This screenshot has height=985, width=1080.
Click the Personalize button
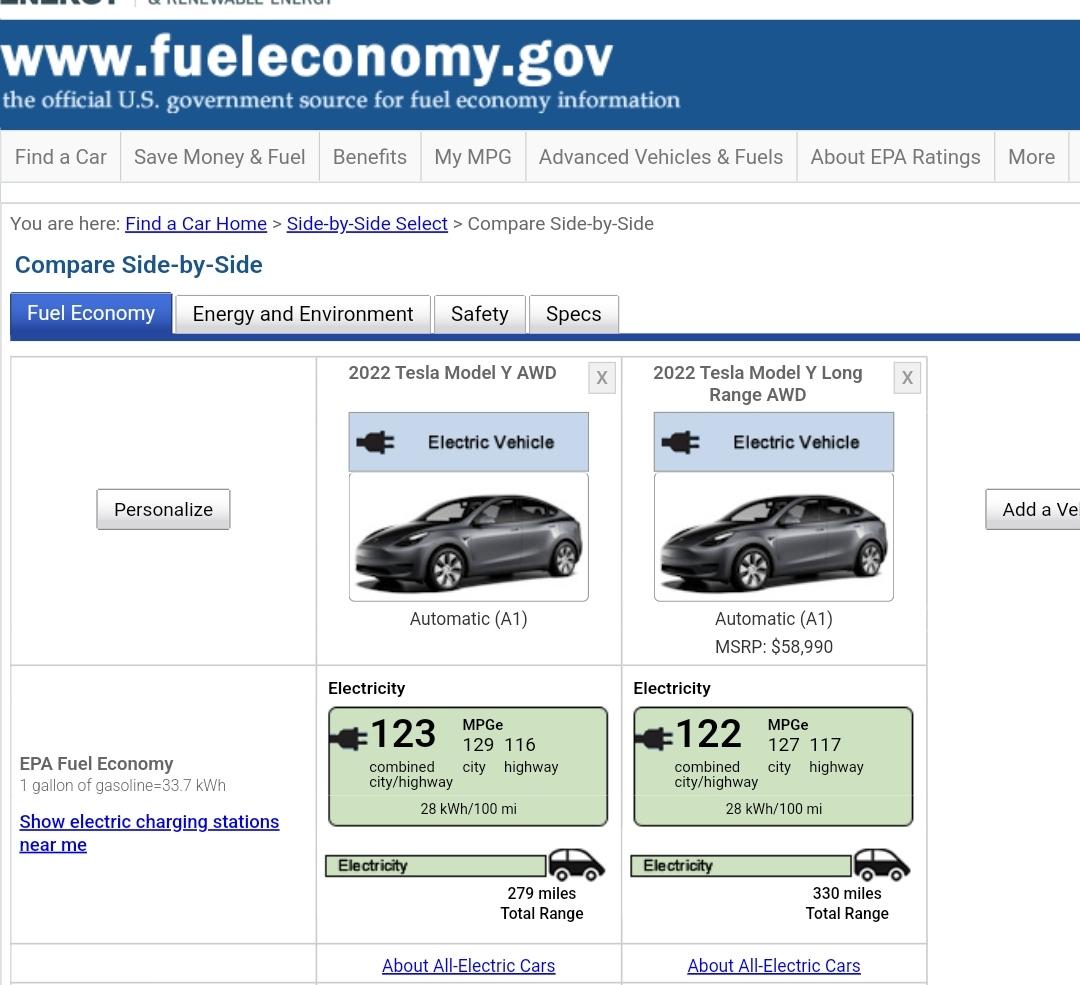163,510
